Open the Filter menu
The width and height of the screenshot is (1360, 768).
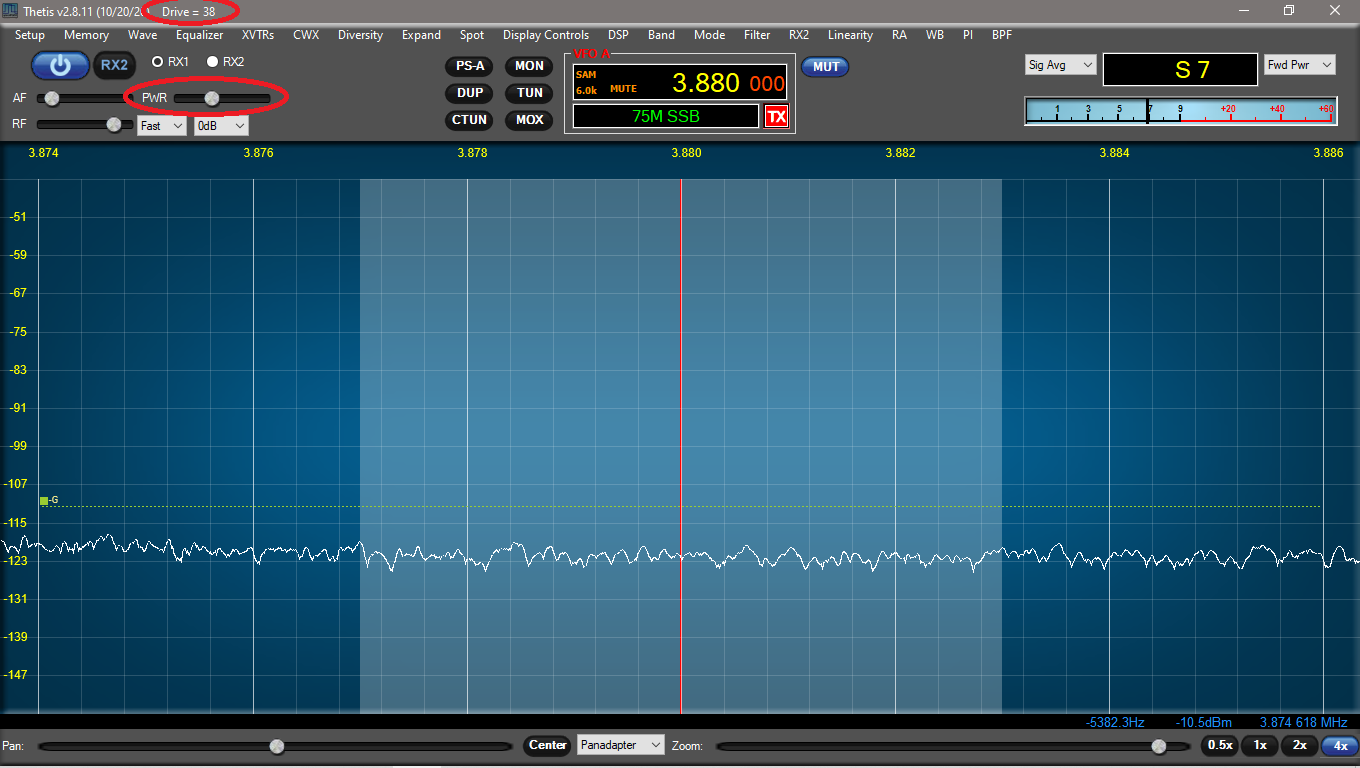point(757,35)
